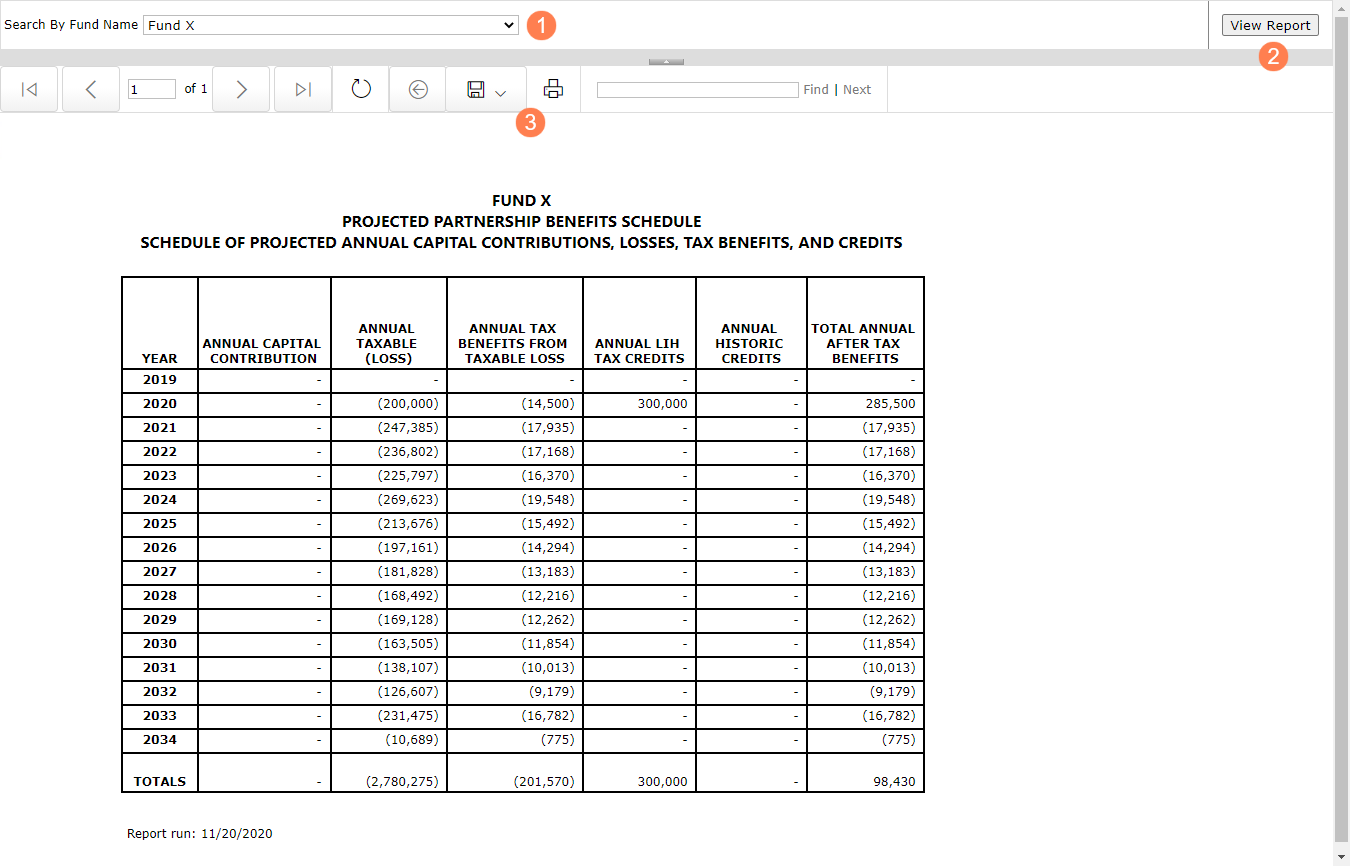Screen dimensions: 1350x866
Task: Collapse the parameters area with the small arrow
Action: pyautogui.click(x=666, y=61)
